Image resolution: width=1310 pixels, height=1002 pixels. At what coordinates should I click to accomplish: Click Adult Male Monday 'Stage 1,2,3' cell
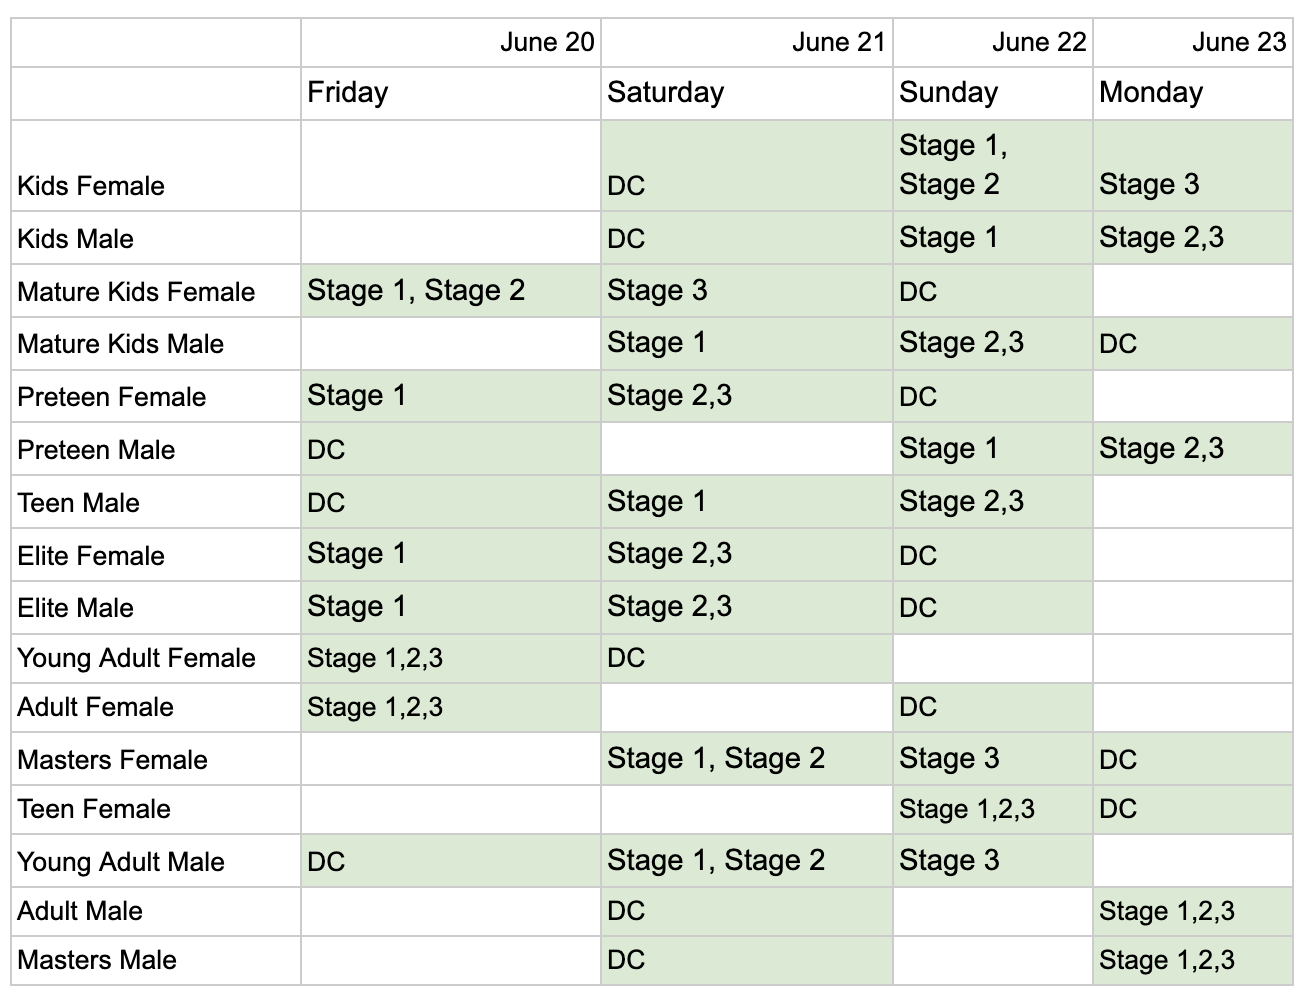(x=1192, y=911)
